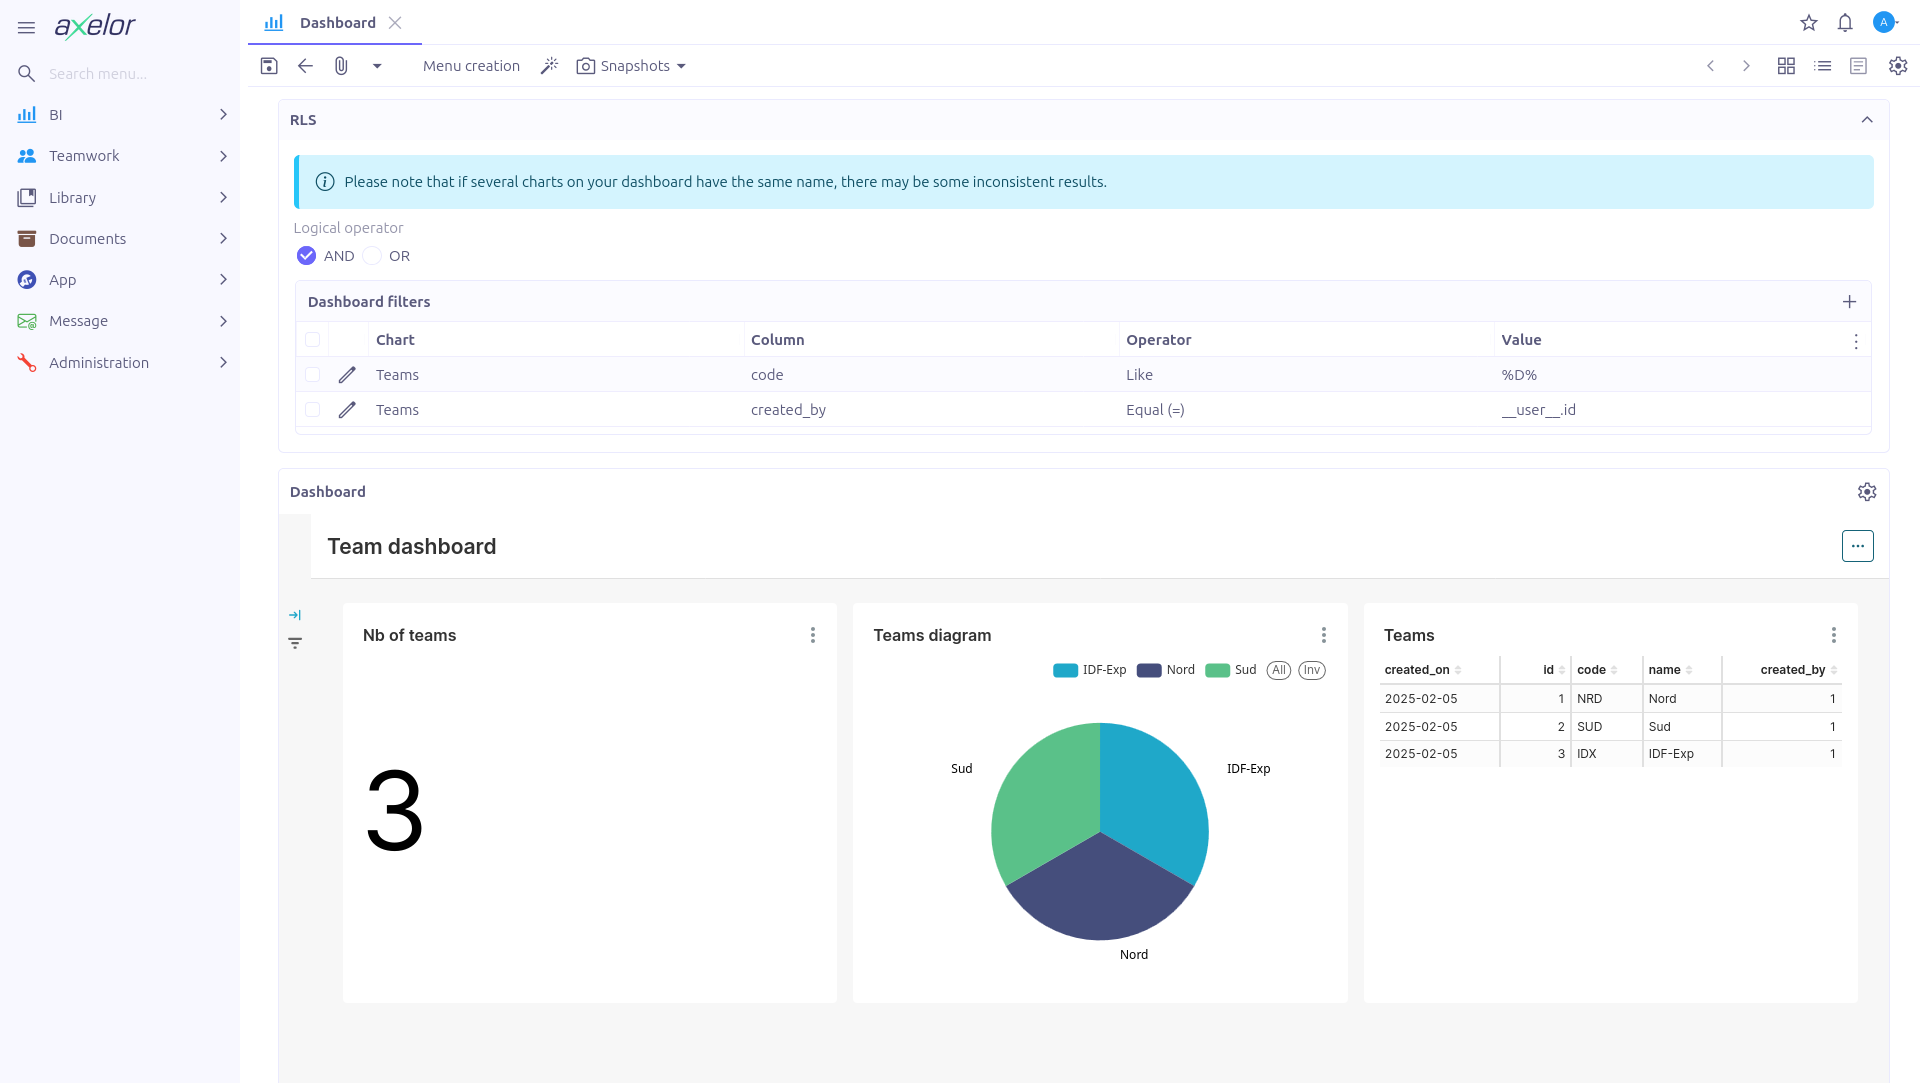Image resolution: width=1920 pixels, height=1083 pixels.
Task: Click the magic wand icon near Menu creation
Action: pyautogui.click(x=549, y=65)
